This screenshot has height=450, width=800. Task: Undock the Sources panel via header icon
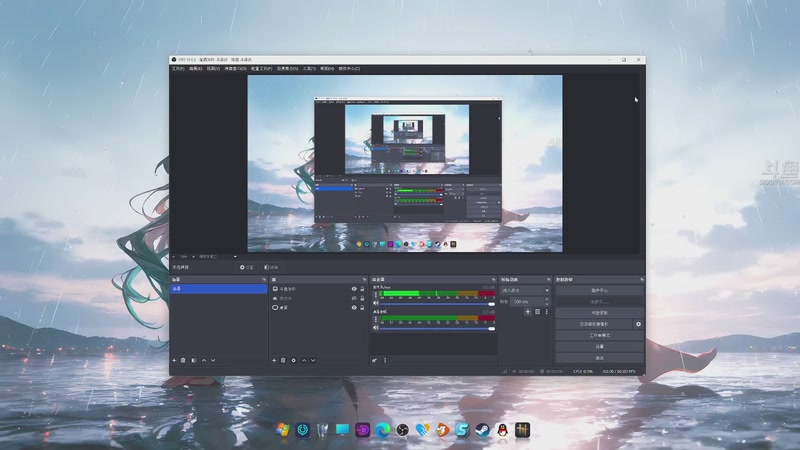point(364,280)
